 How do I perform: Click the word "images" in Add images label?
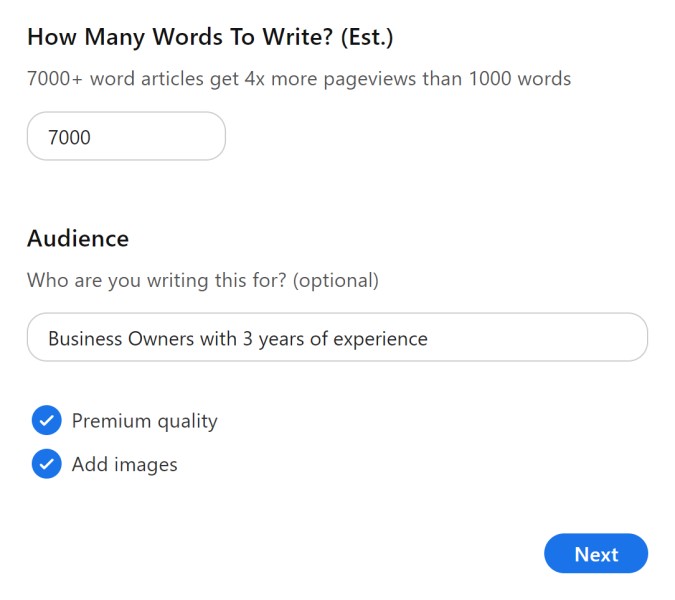146,464
